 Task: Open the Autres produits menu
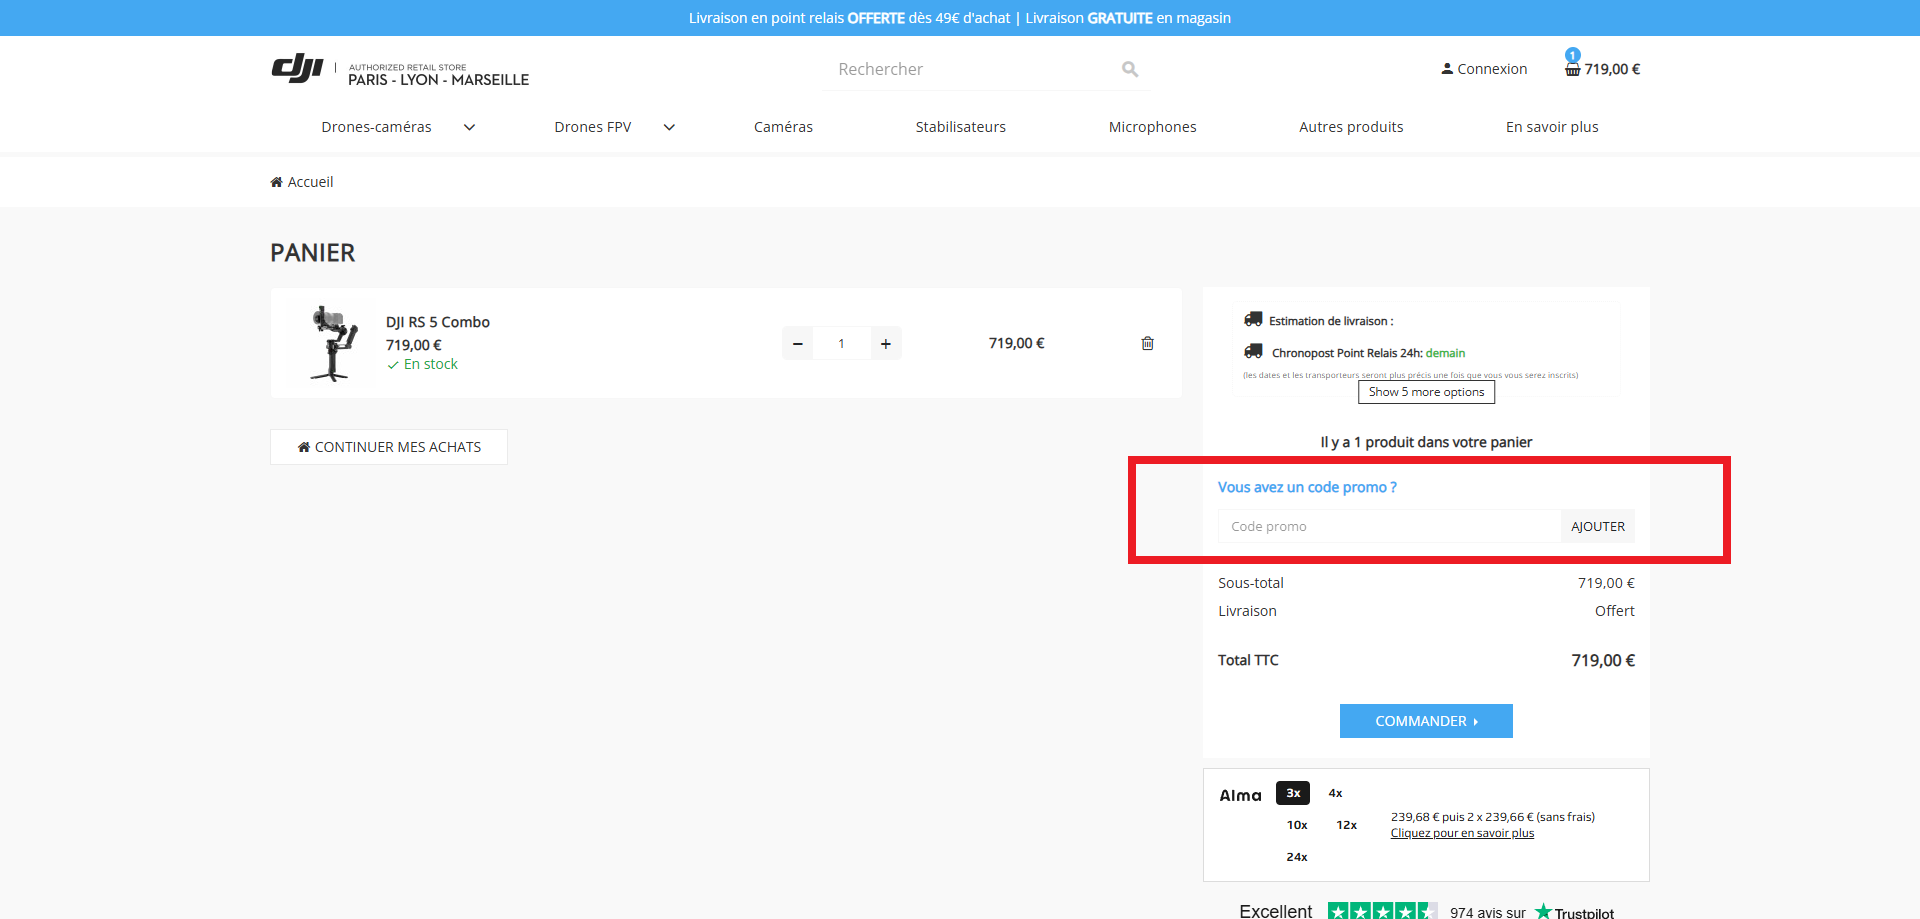pos(1351,127)
